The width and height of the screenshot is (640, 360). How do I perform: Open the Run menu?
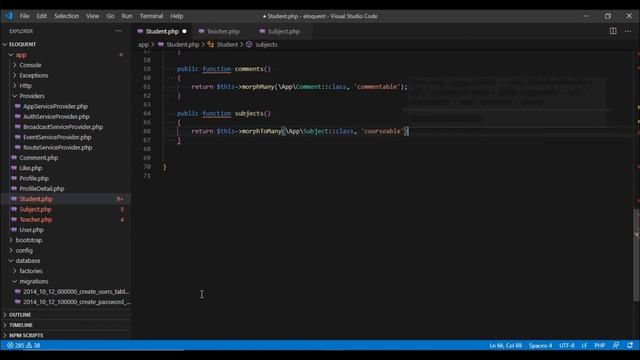tap(127, 16)
